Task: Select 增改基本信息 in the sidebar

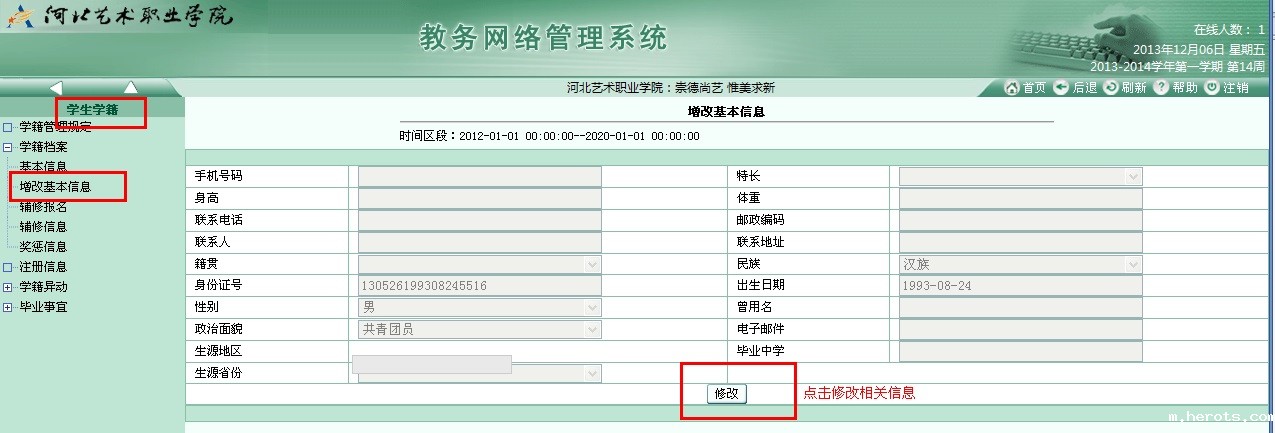Action: click(55, 187)
